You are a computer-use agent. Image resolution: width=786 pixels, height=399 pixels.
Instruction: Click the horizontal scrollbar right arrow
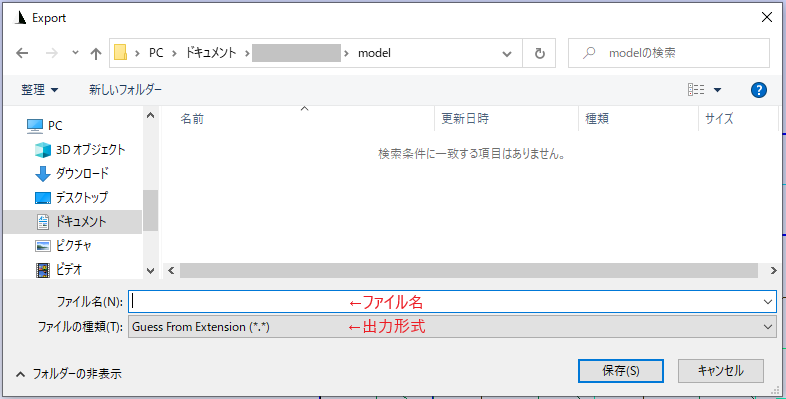tap(773, 271)
